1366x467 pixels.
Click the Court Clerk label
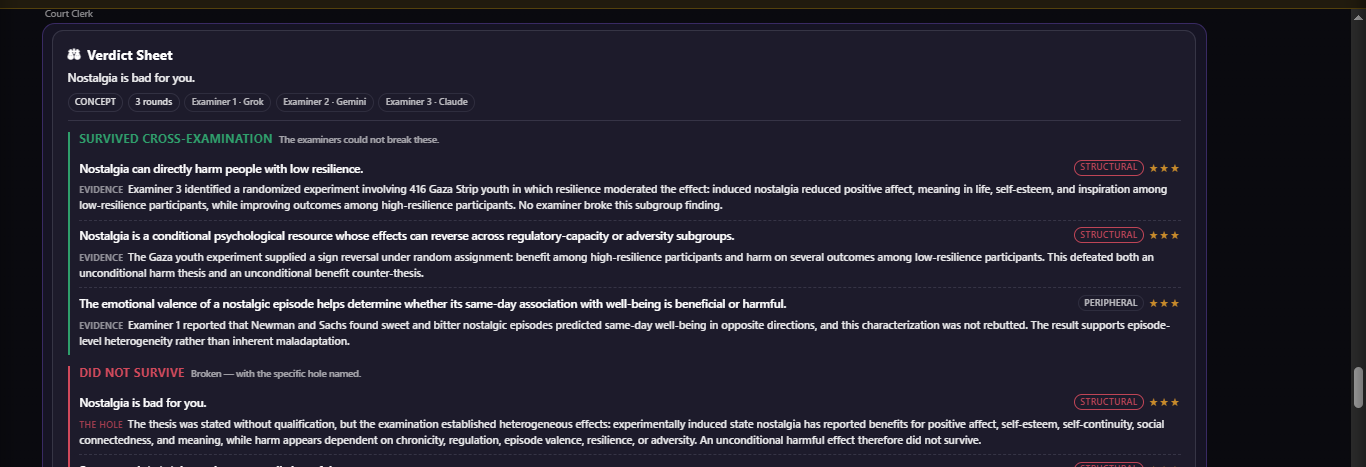point(70,14)
